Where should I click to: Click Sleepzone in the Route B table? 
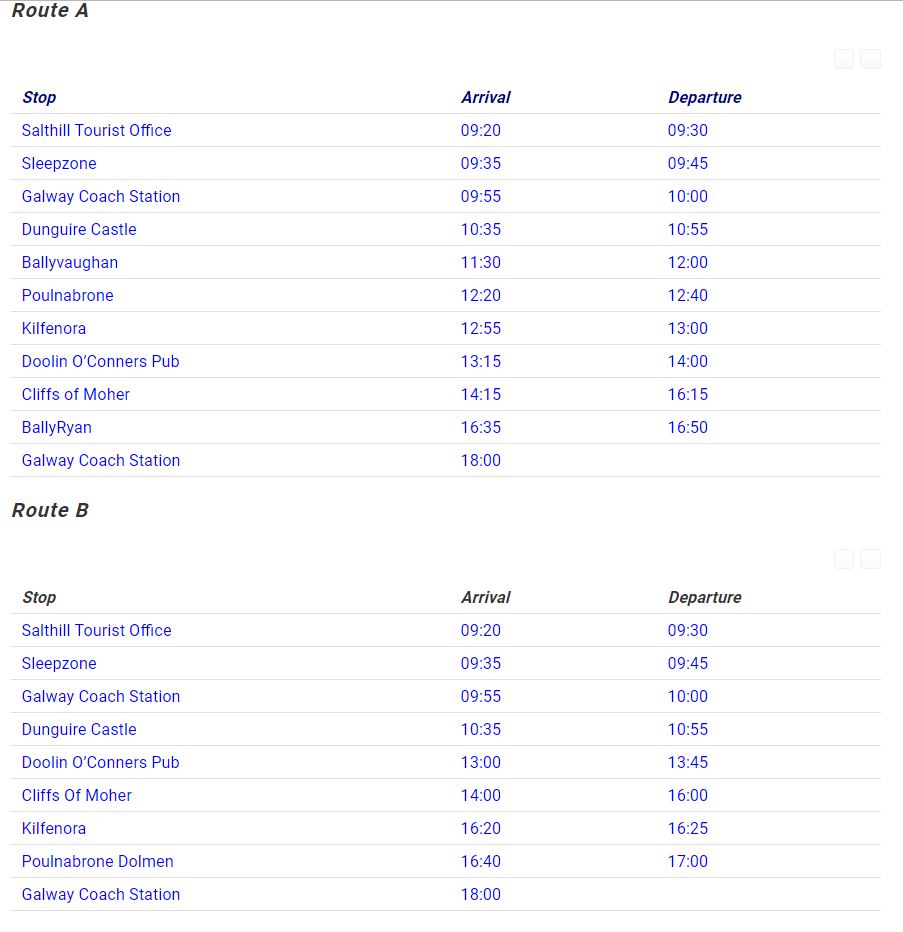point(59,663)
